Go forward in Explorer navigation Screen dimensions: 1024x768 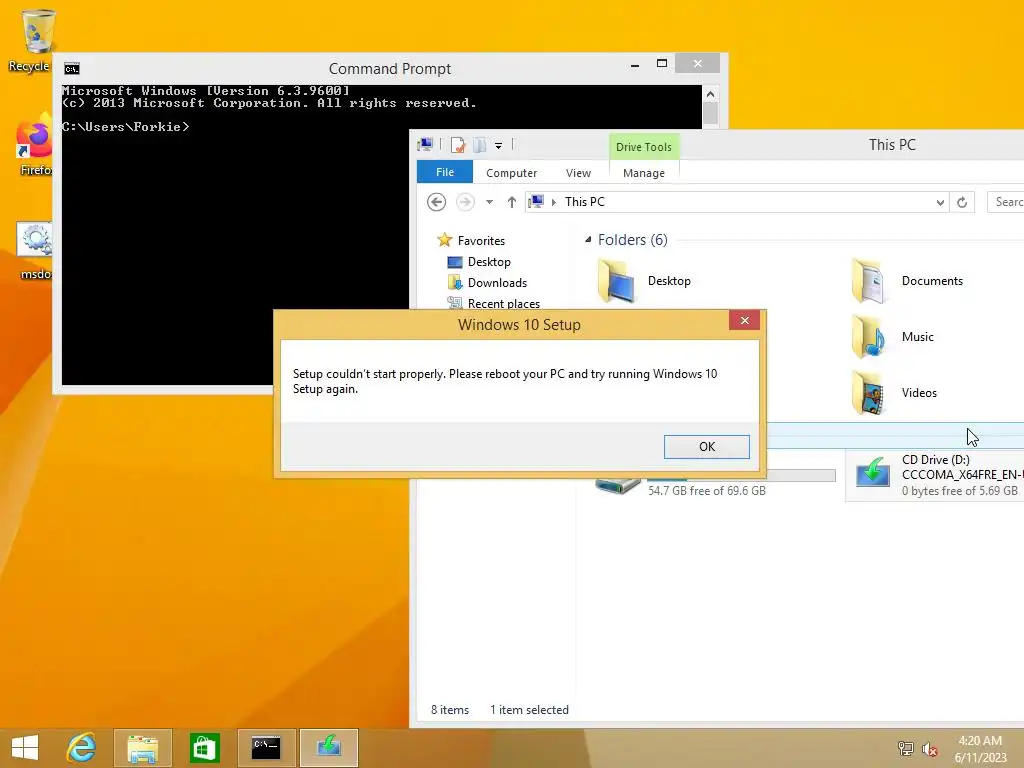tap(465, 202)
